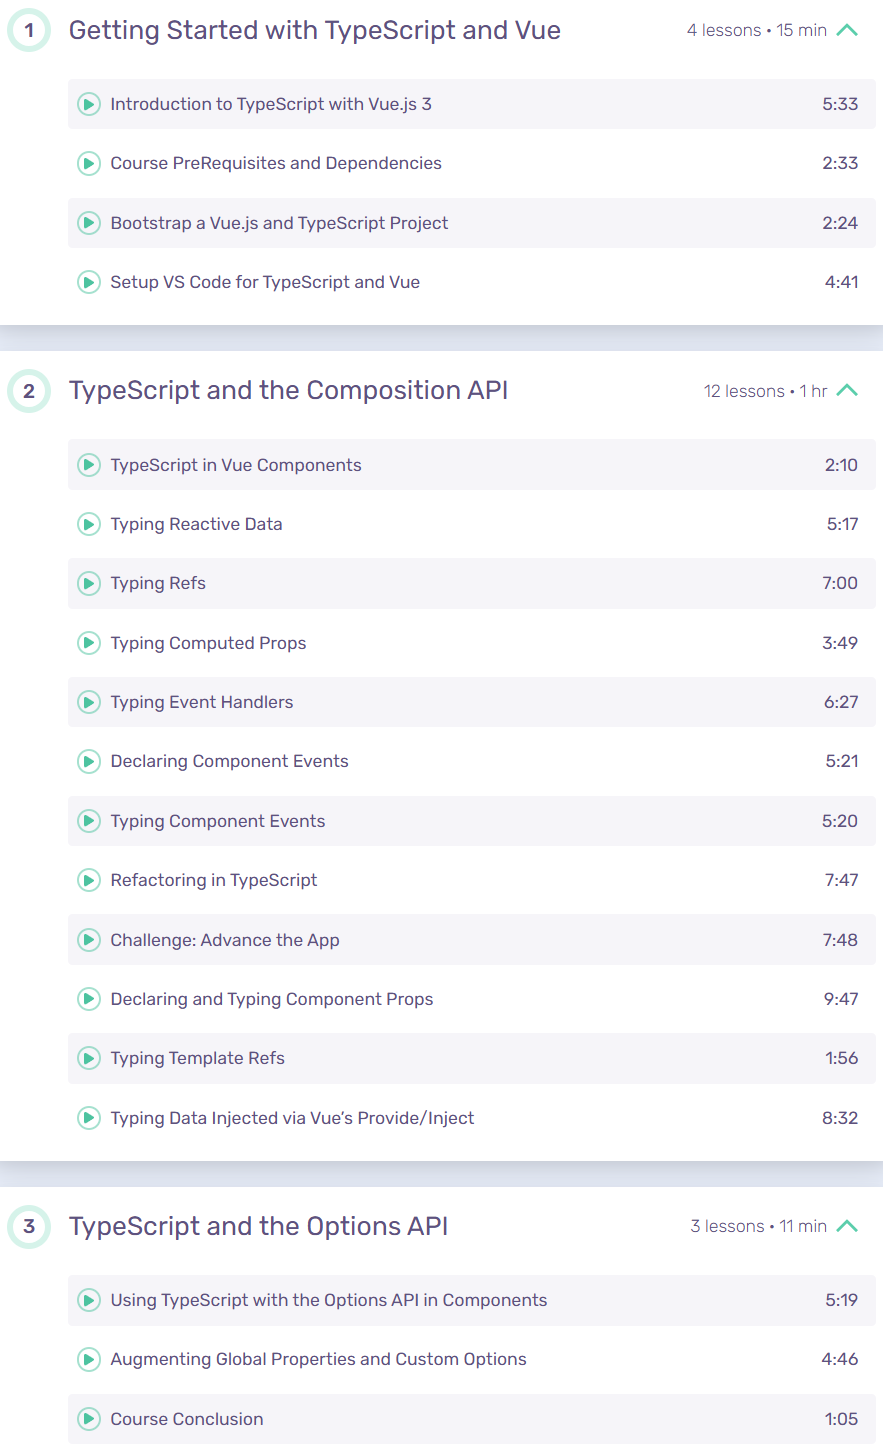Click play icon beside Typing Template Refs

(89, 1058)
